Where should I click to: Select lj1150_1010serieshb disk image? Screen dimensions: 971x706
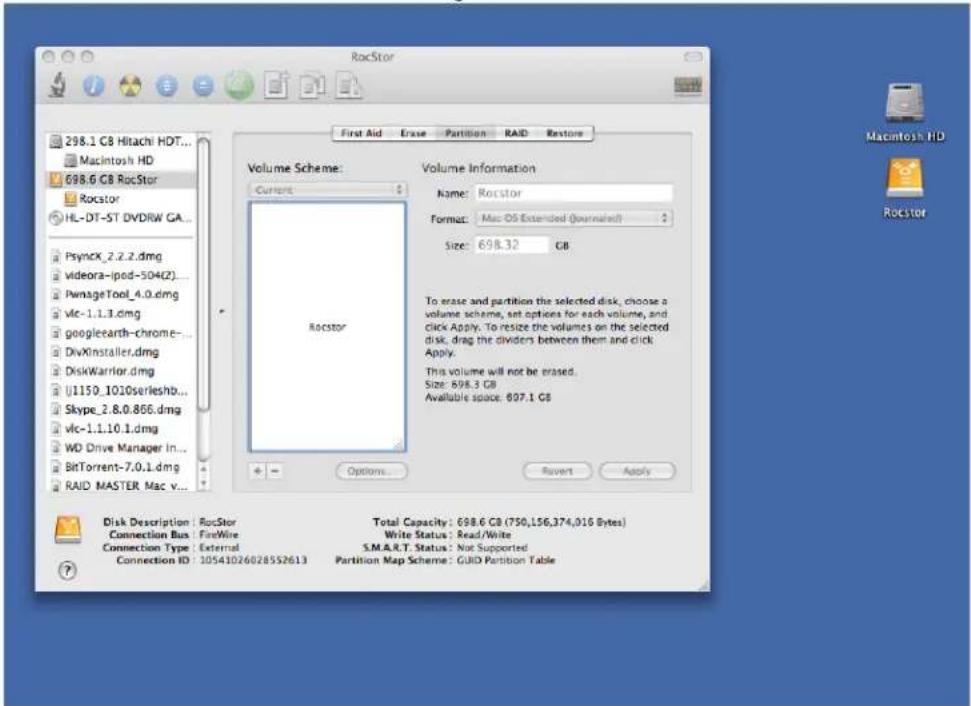click(x=121, y=391)
